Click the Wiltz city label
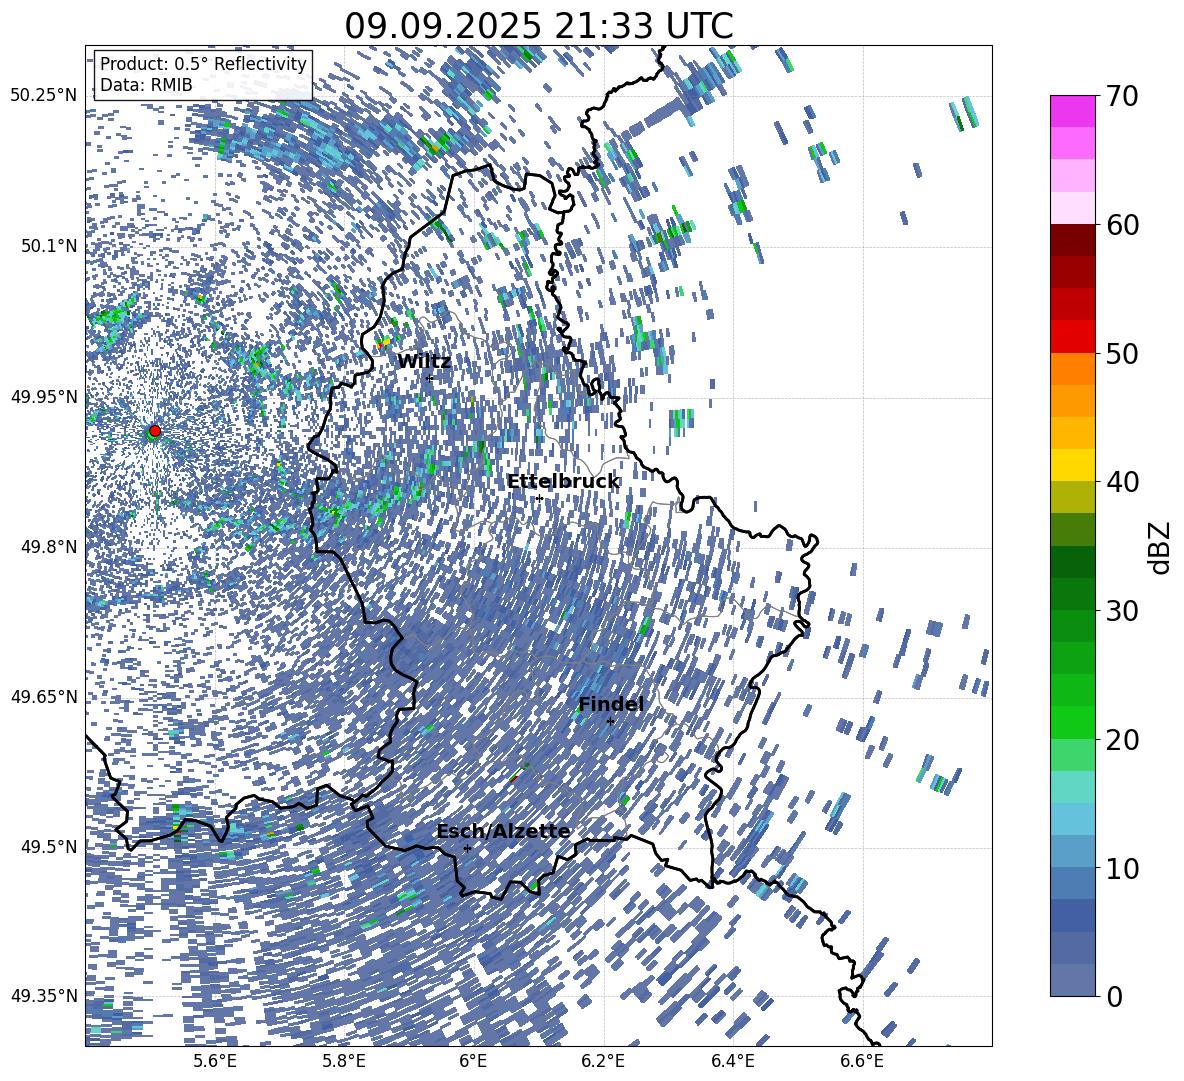 click(x=424, y=361)
